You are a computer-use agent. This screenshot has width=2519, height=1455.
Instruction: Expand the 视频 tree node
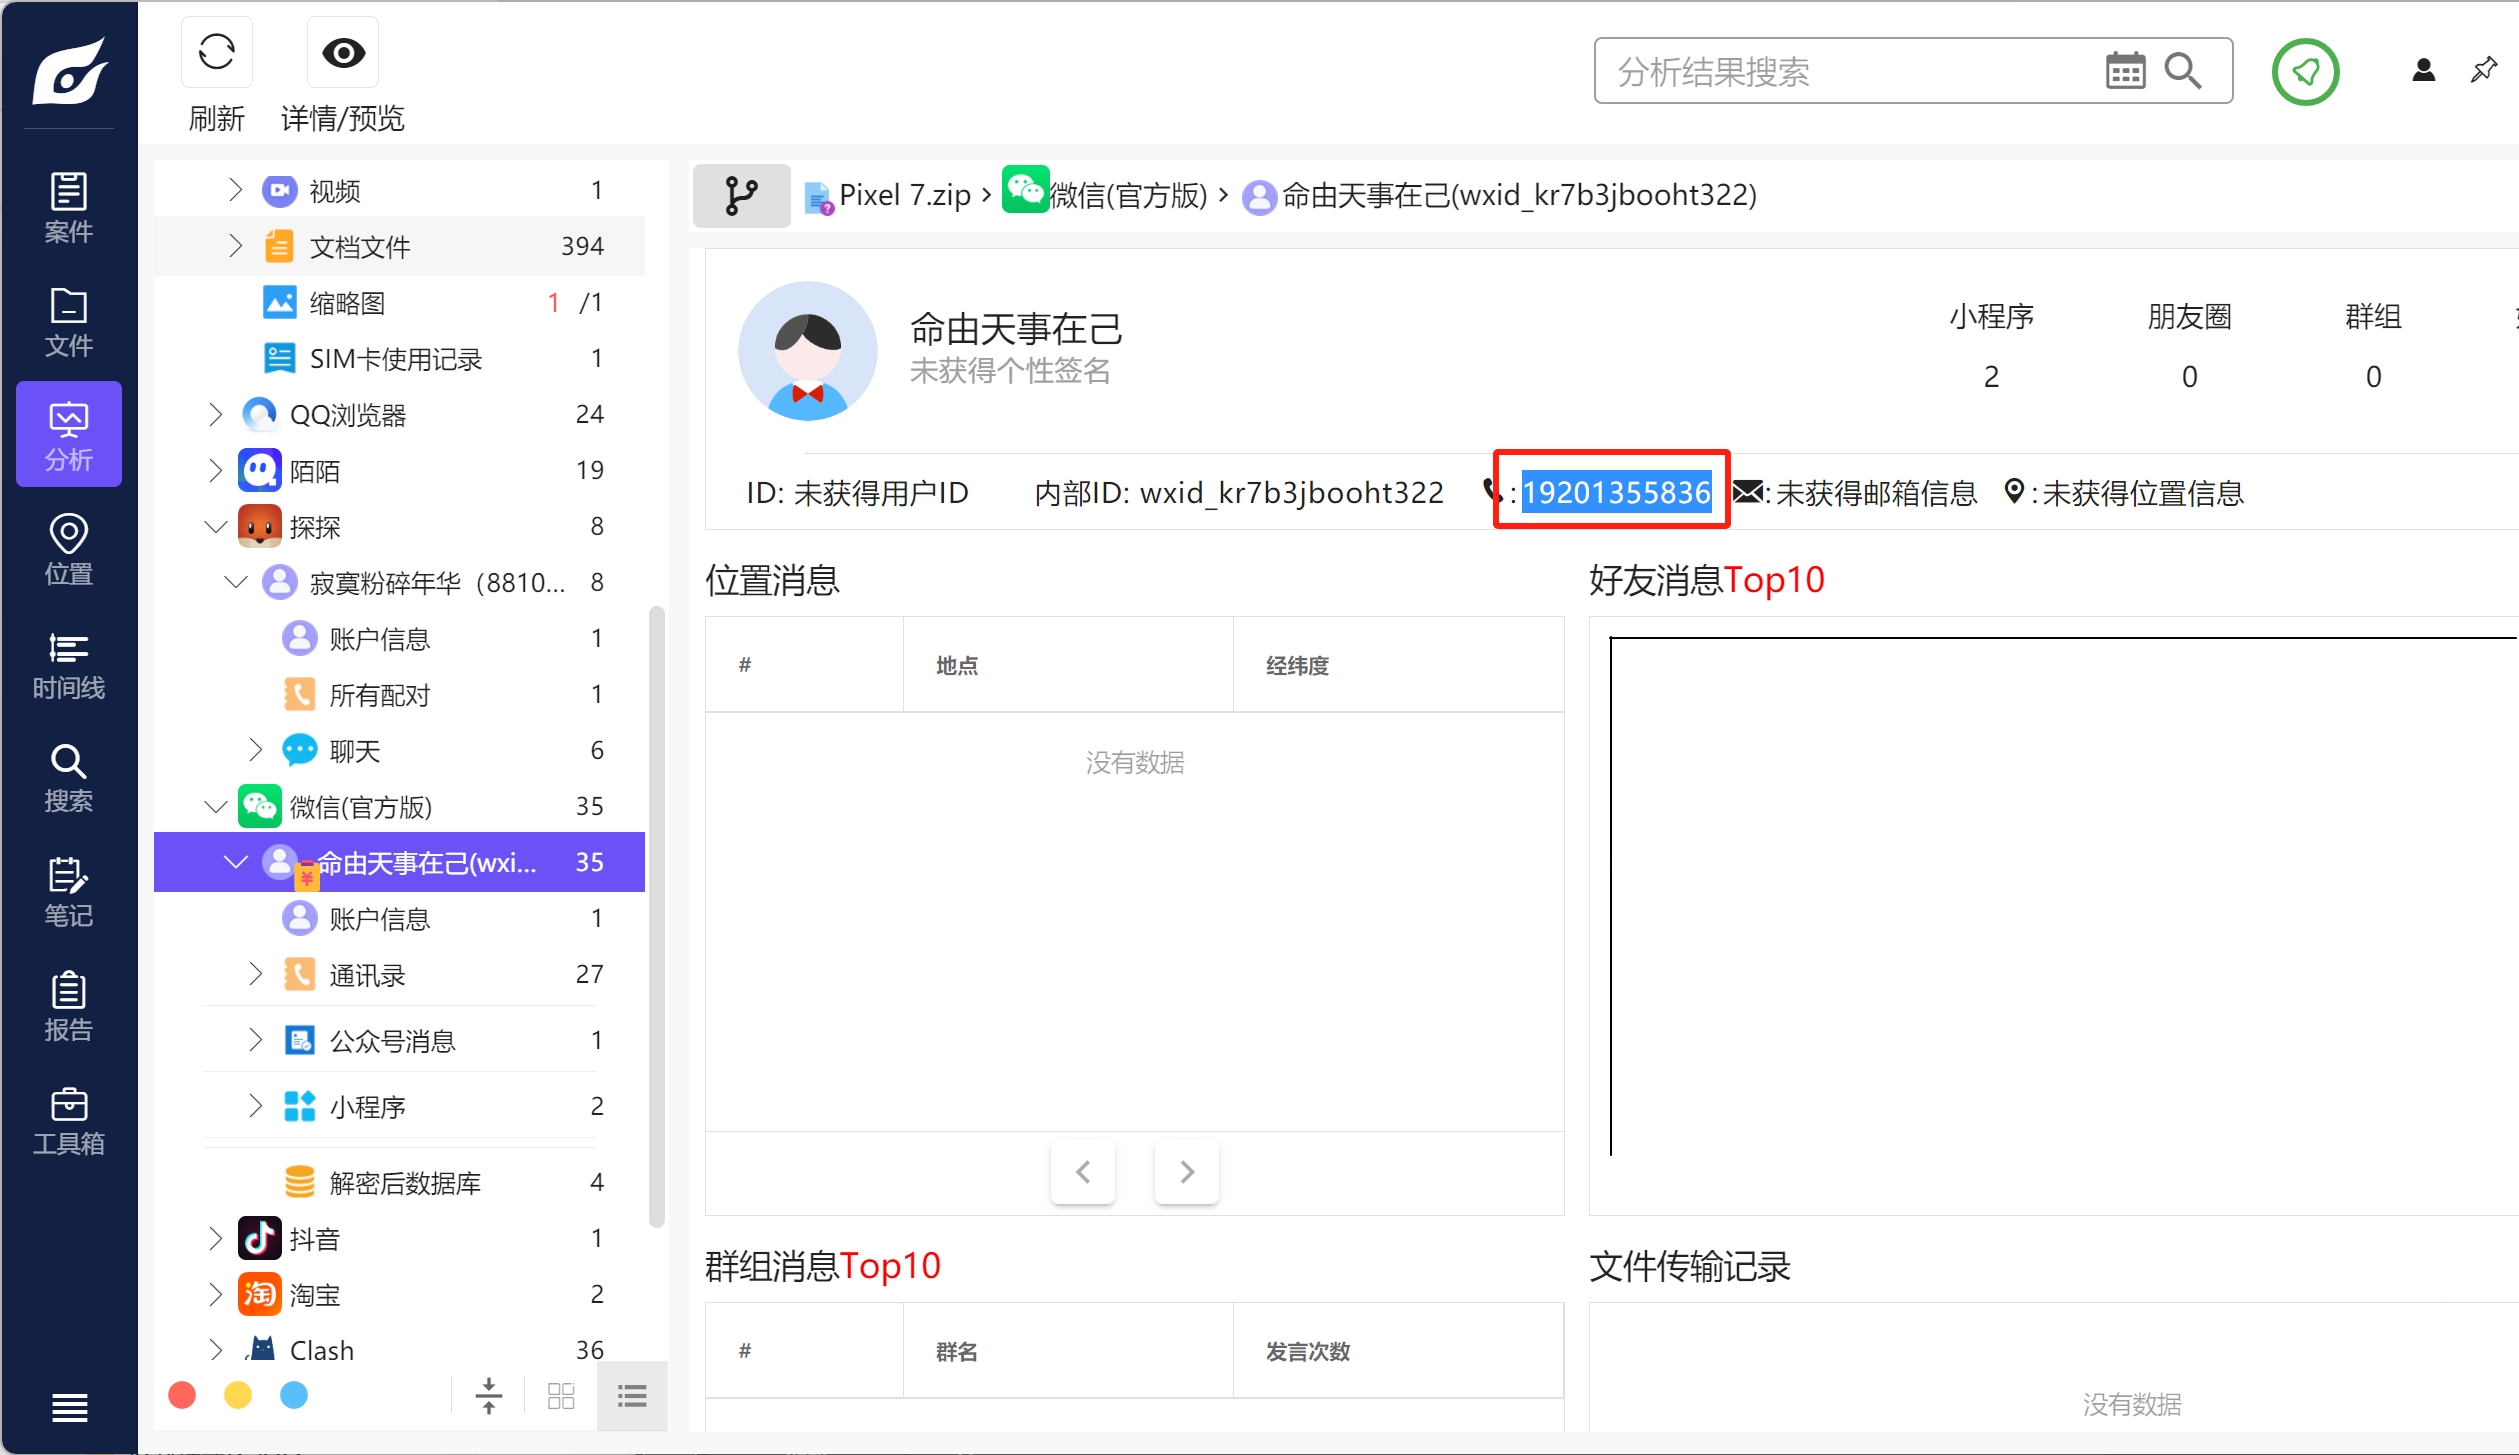click(235, 190)
